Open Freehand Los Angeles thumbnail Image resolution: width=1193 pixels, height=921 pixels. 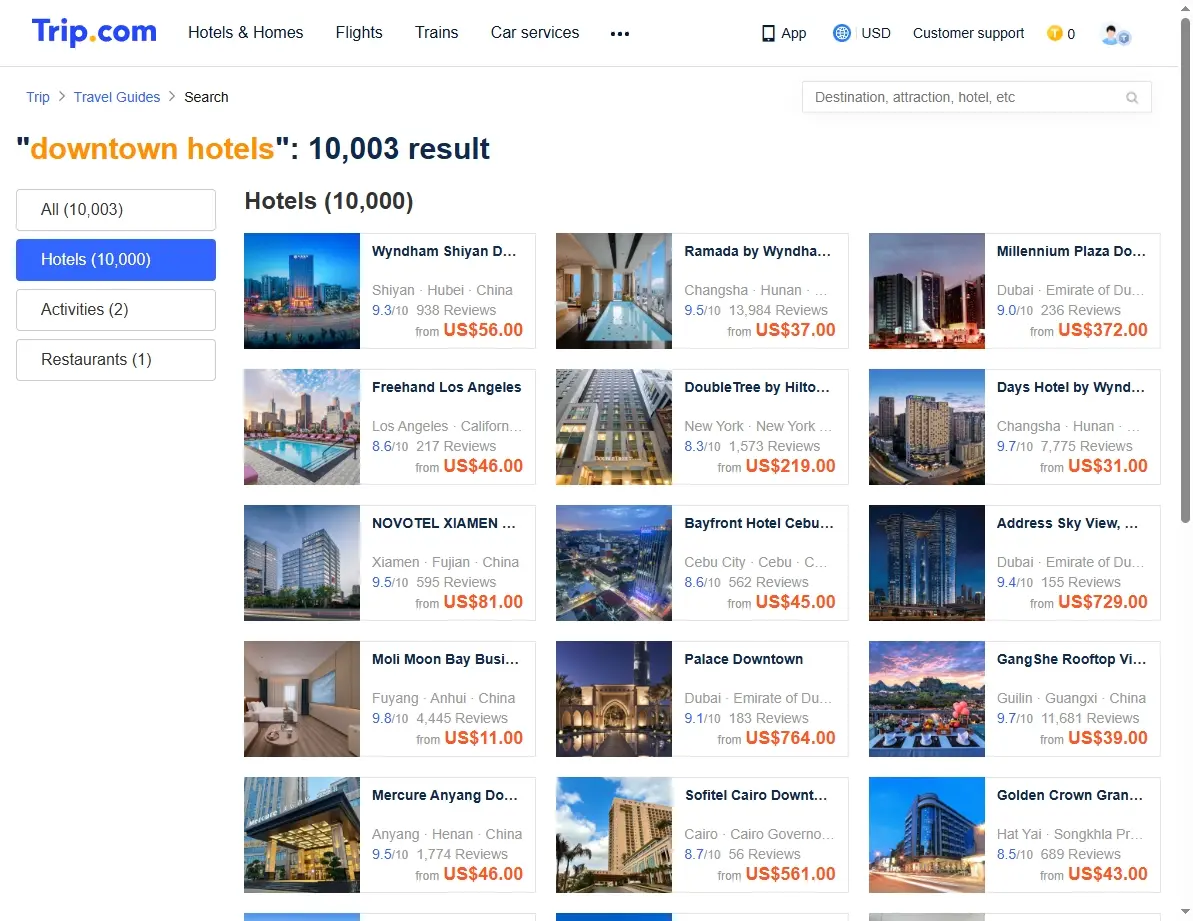302,427
